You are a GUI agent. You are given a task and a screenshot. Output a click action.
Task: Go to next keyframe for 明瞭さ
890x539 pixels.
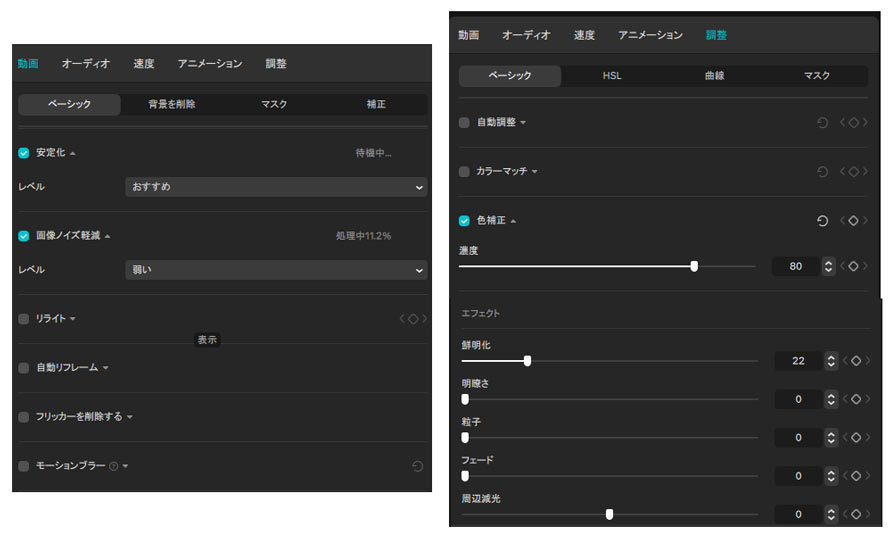868,399
